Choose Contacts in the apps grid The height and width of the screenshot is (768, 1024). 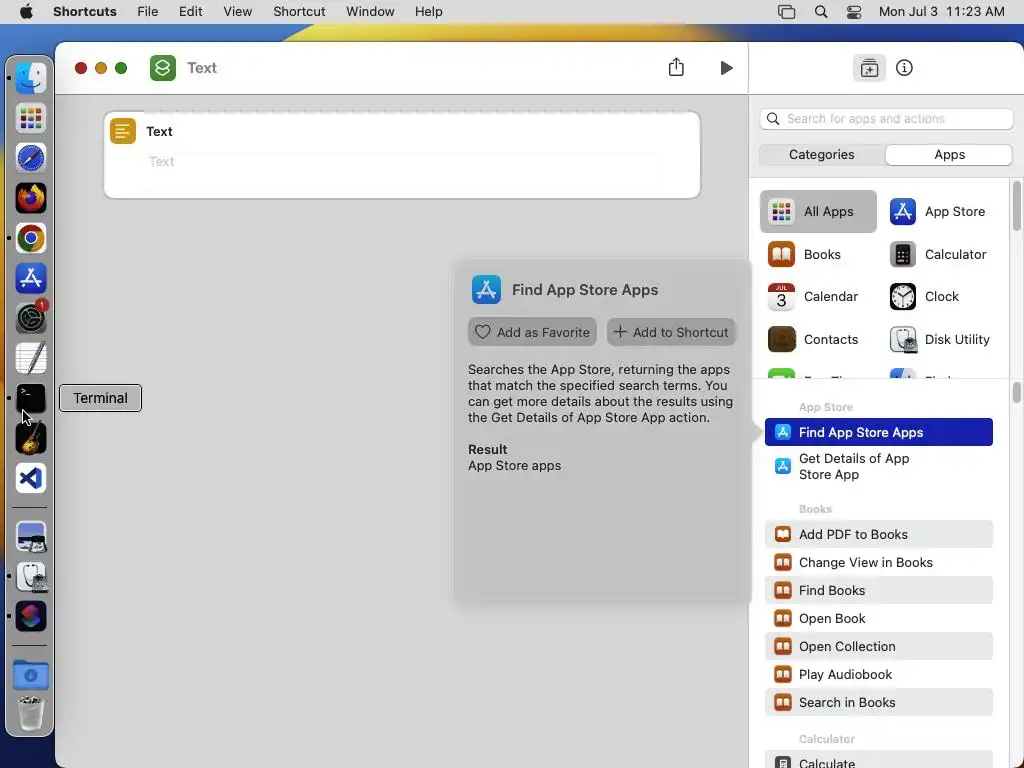813,340
